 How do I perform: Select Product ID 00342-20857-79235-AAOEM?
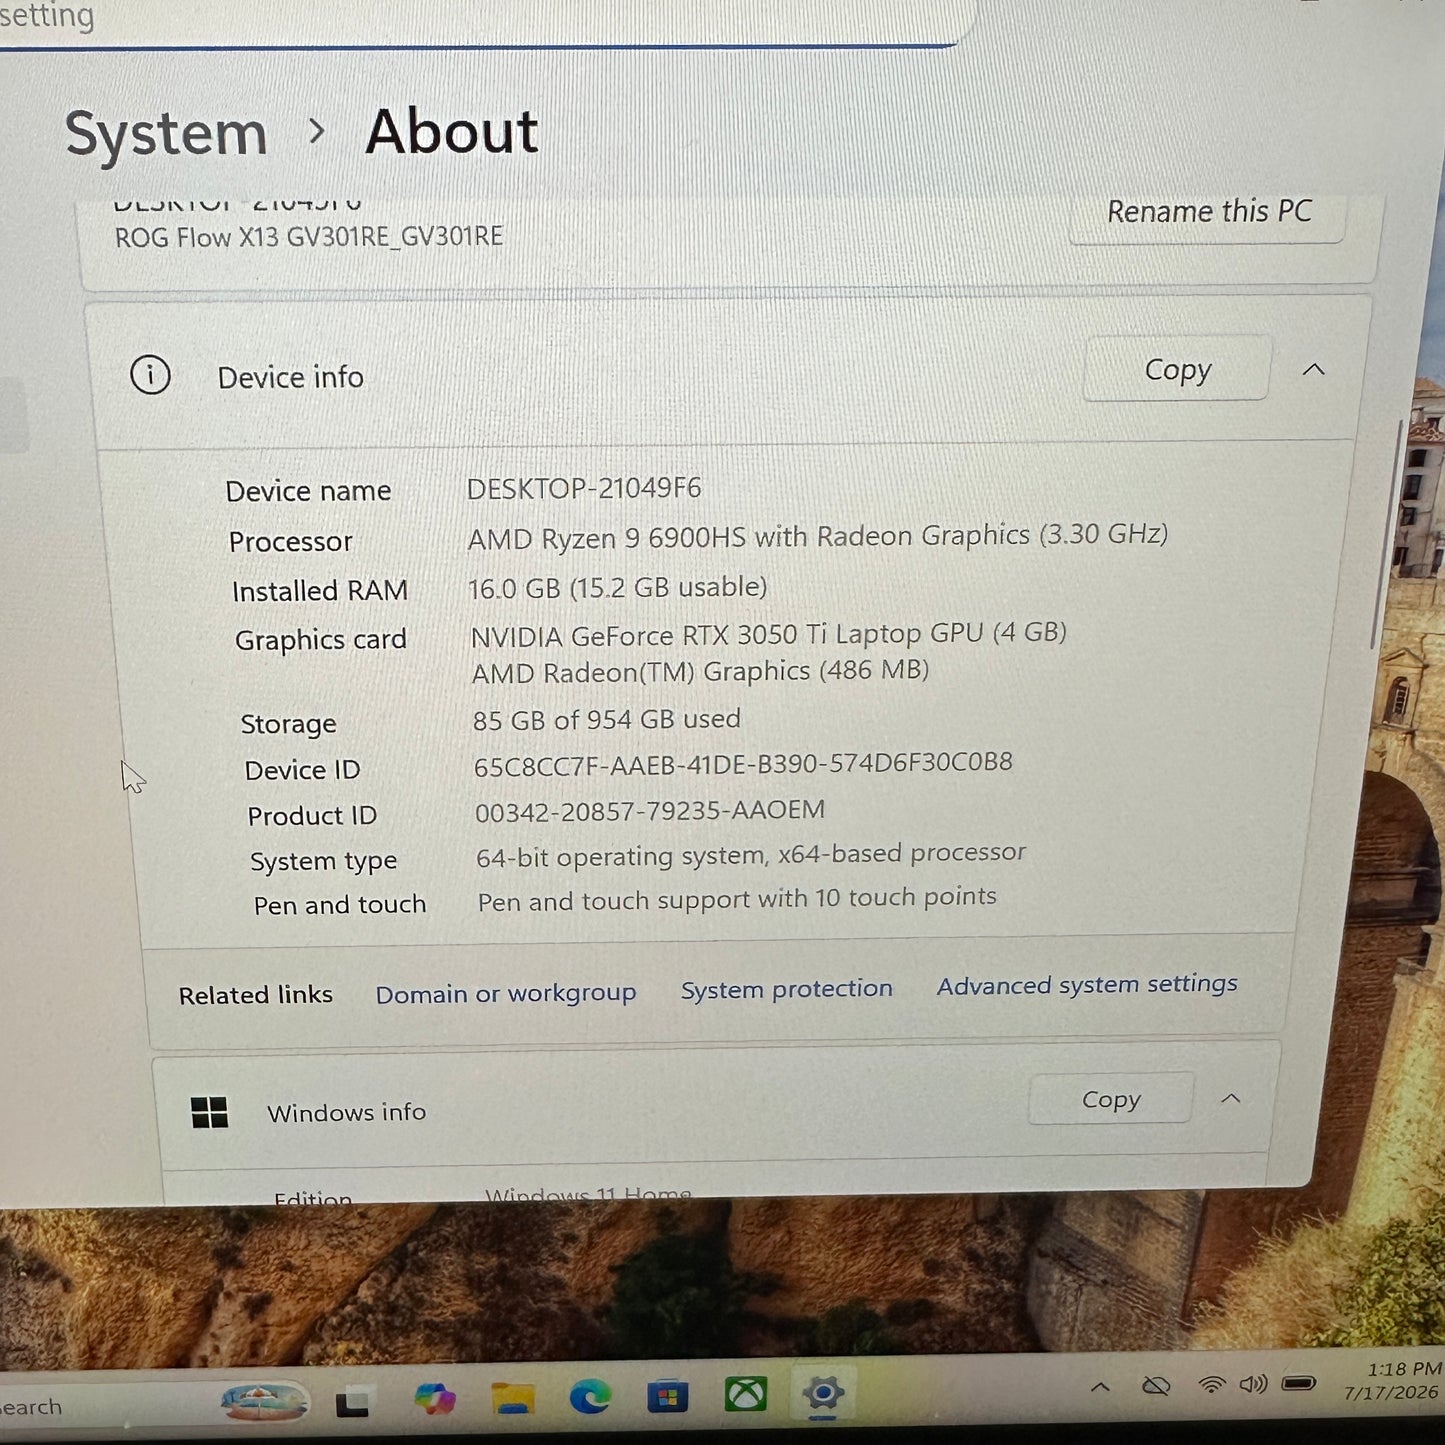[x=650, y=810]
